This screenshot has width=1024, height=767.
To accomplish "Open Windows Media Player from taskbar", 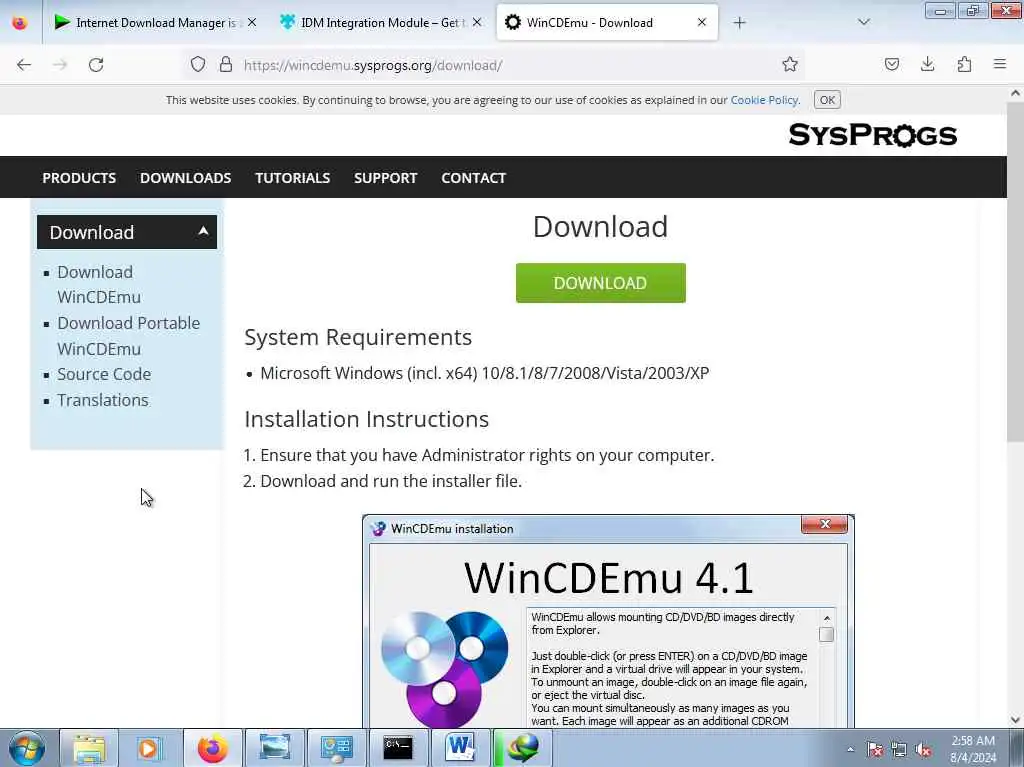I will 149,748.
